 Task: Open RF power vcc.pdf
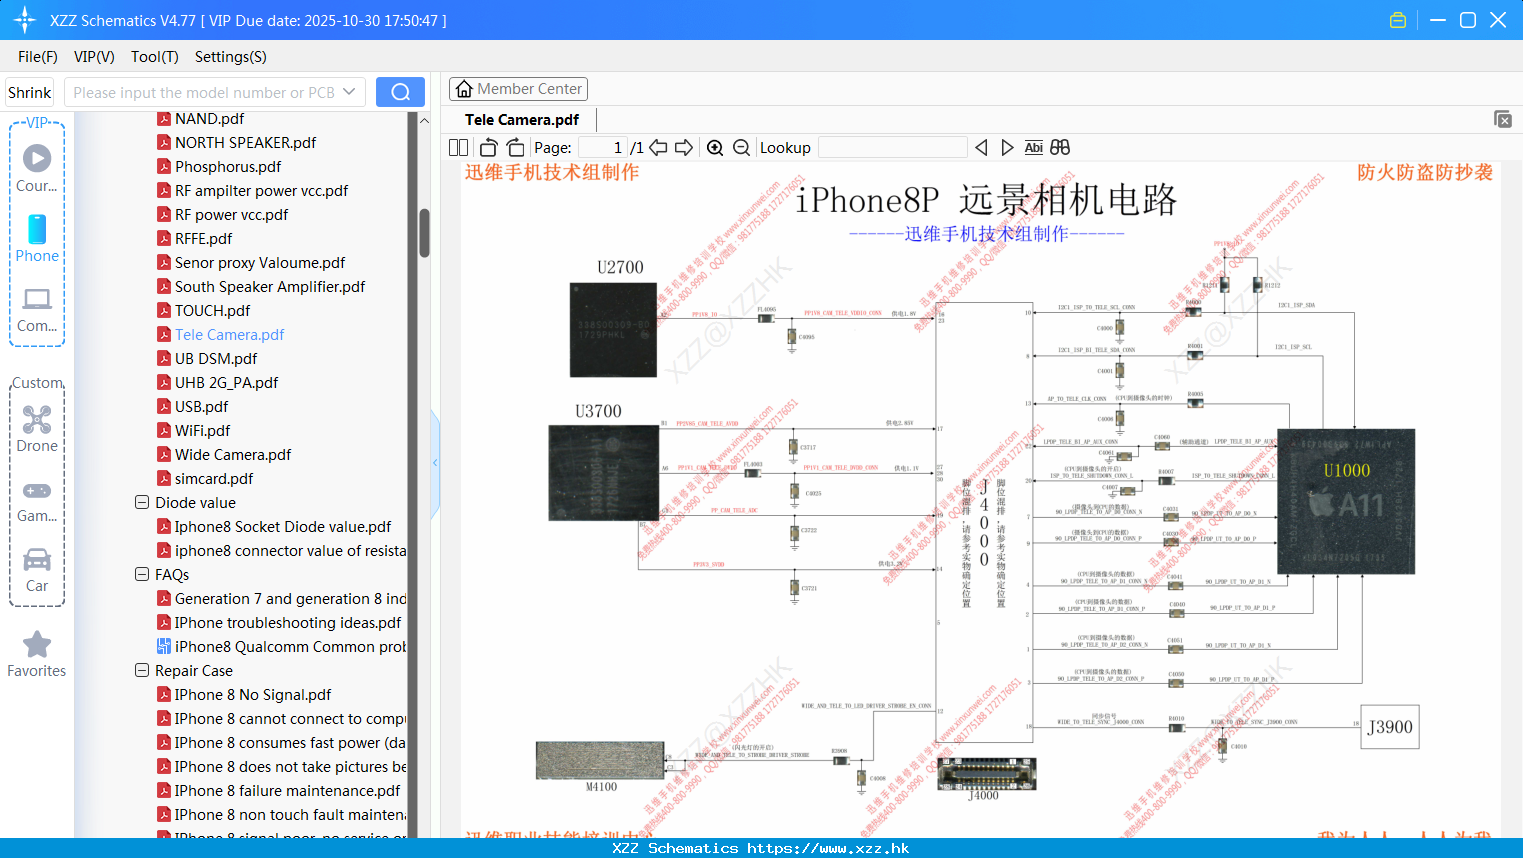click(x=231, y=215)
